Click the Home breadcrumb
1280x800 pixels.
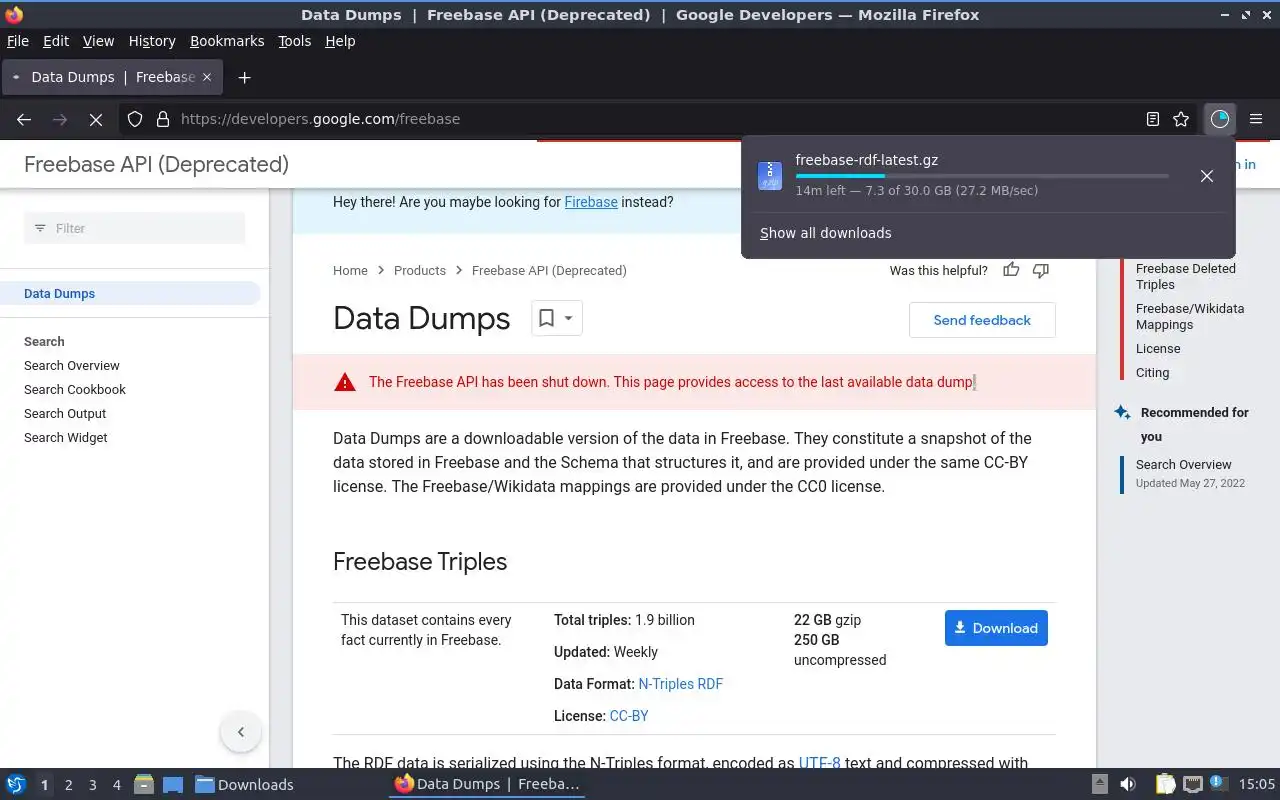point(350,270)
